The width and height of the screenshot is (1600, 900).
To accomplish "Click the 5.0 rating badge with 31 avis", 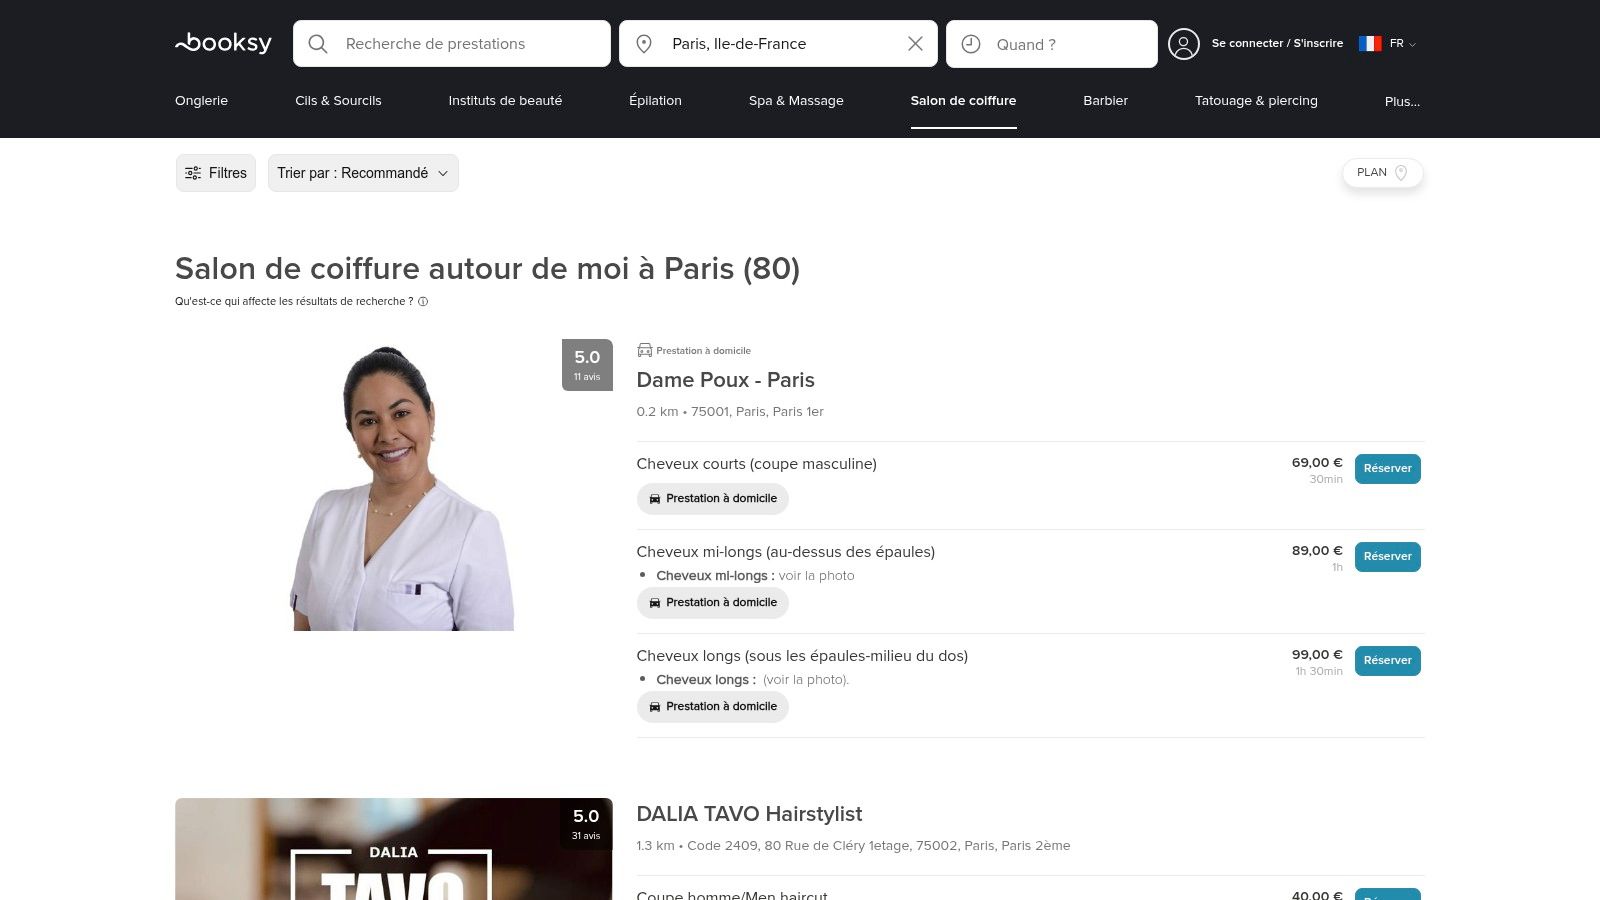I will pyautogui.click(x=586, y=824).
